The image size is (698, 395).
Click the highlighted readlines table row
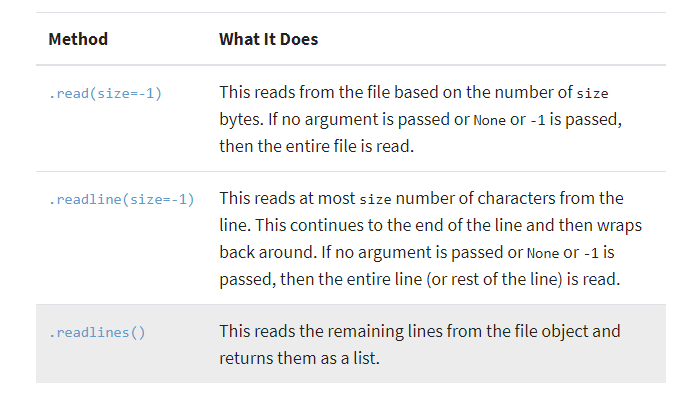point(351,344)
